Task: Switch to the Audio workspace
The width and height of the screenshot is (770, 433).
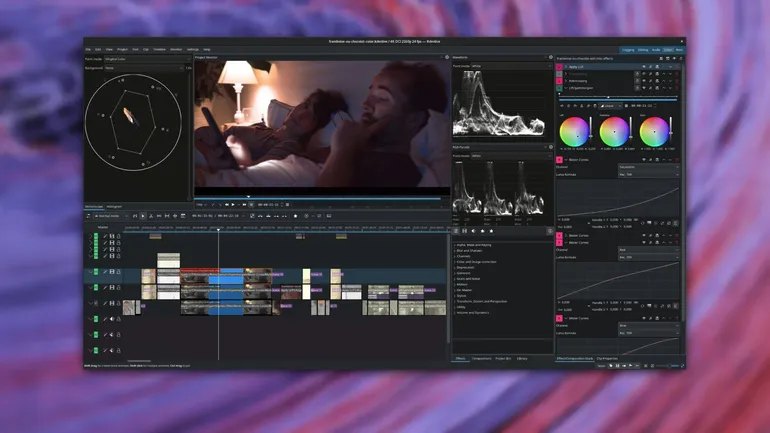Action: pyautogui.click(x=656, y=50)
